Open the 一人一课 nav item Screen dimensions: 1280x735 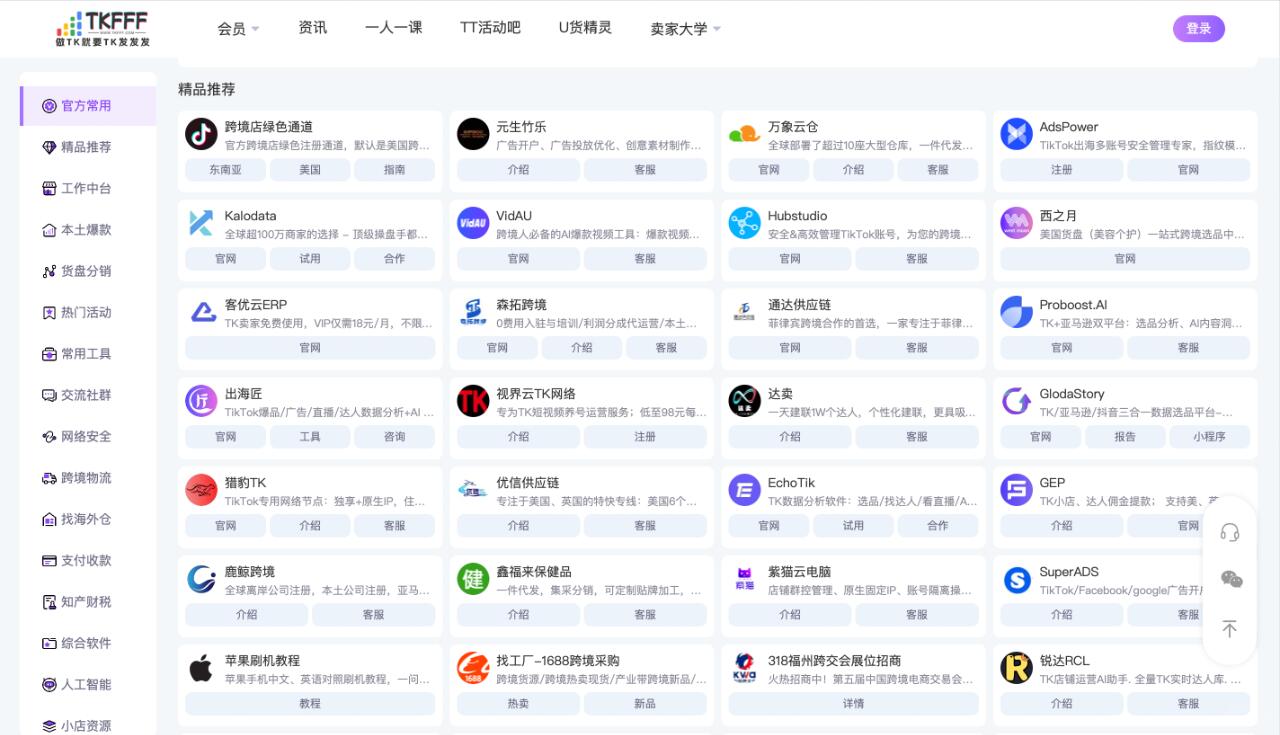pyautogui.click(x=394, y=28)
